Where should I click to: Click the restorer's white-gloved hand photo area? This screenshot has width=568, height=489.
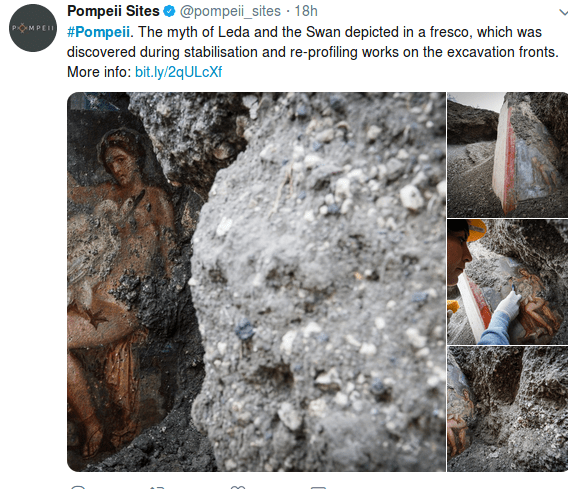(x=509, y=304)
